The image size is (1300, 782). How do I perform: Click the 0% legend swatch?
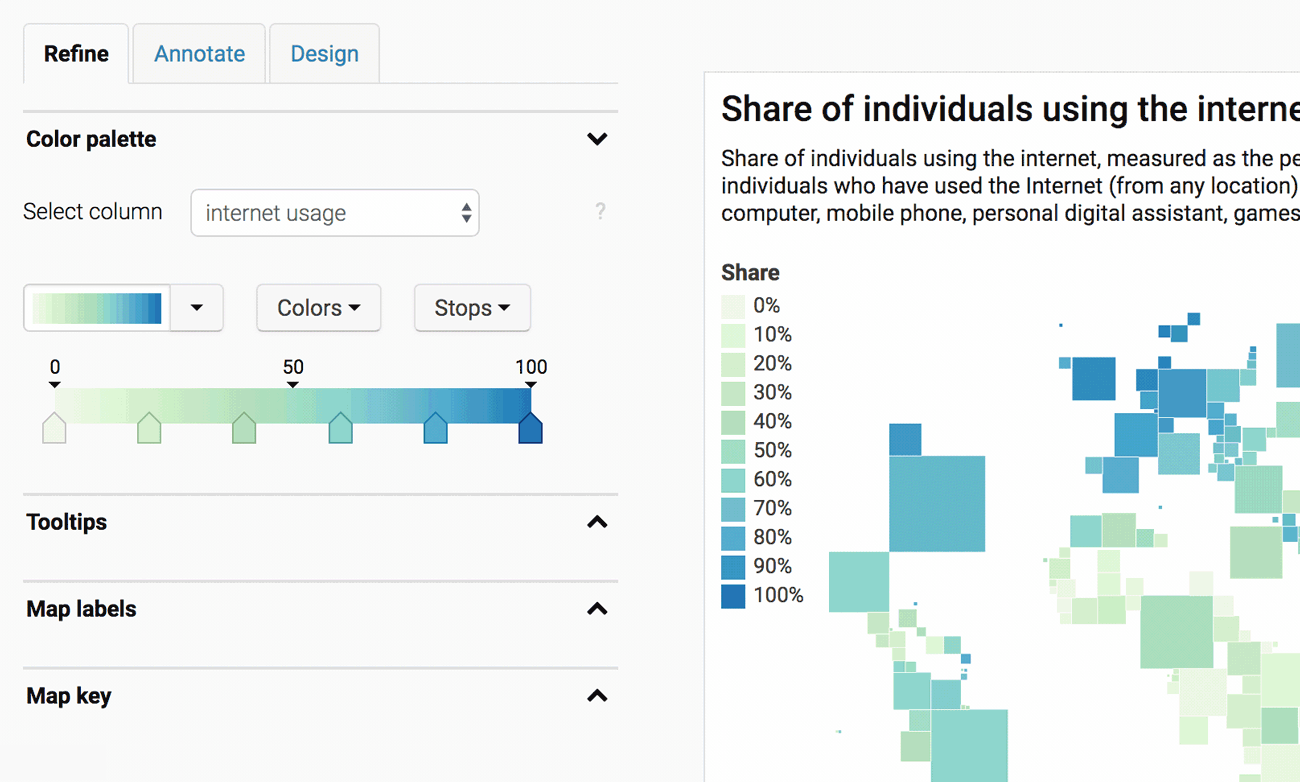click(x=731, y=304)
